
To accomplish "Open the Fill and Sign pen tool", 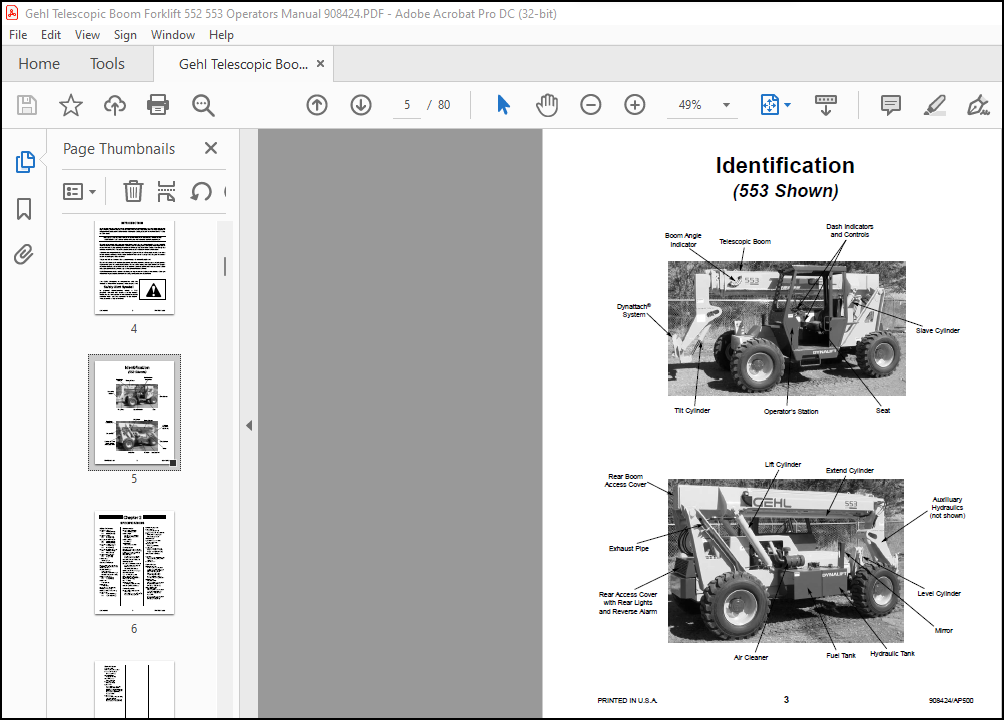I will (978, 104).
